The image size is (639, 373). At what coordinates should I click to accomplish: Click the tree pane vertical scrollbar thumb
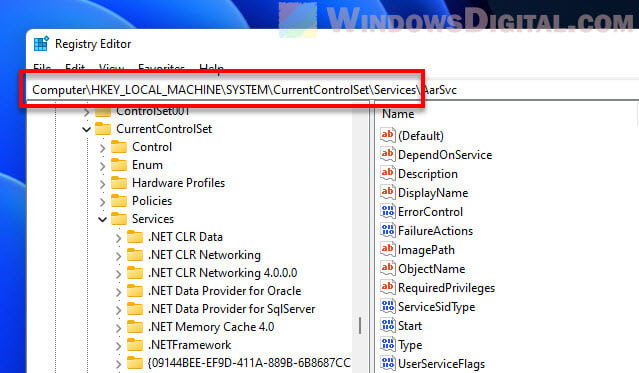(x=360, y=326)
